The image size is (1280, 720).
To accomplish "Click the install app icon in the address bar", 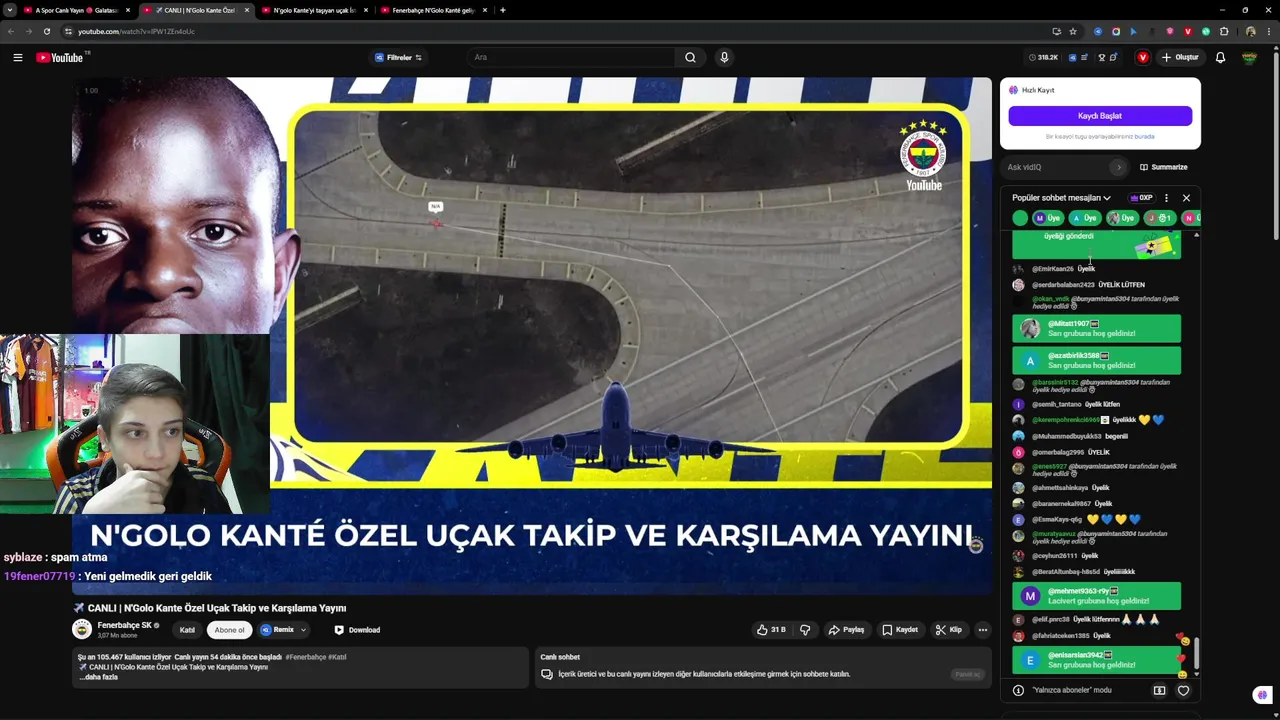I will point(1056,31).
